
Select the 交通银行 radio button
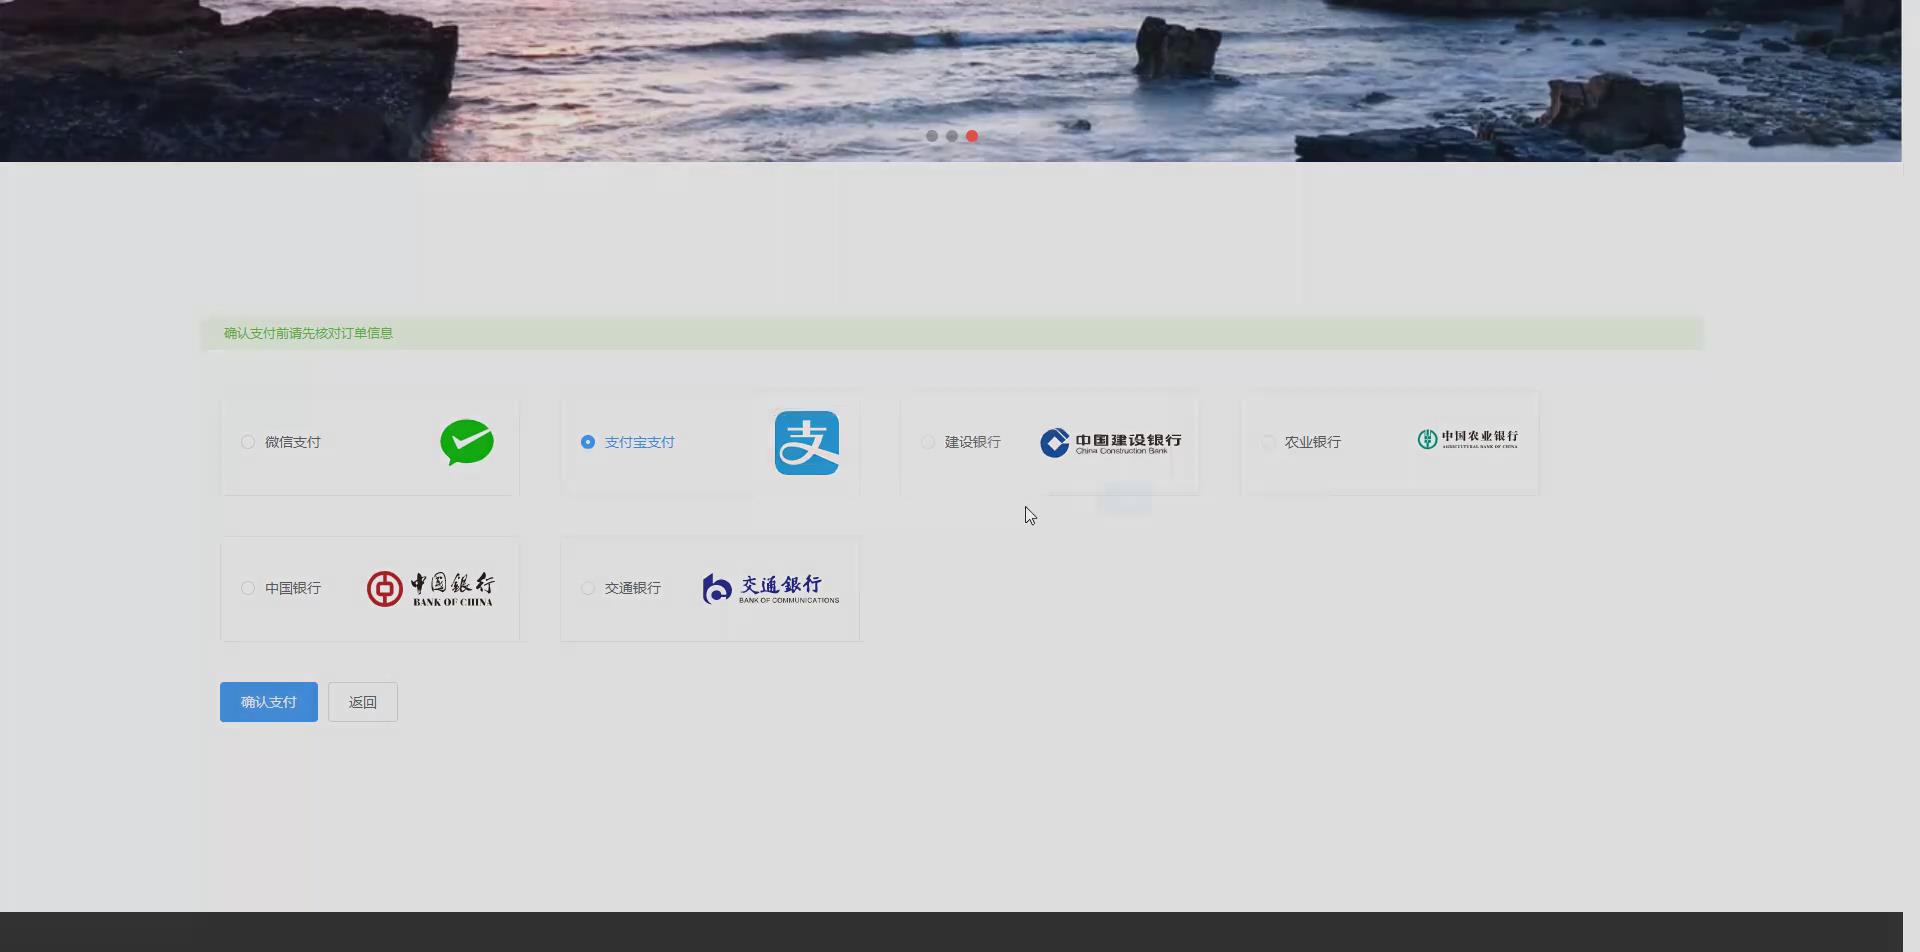[x=588, y=588]
